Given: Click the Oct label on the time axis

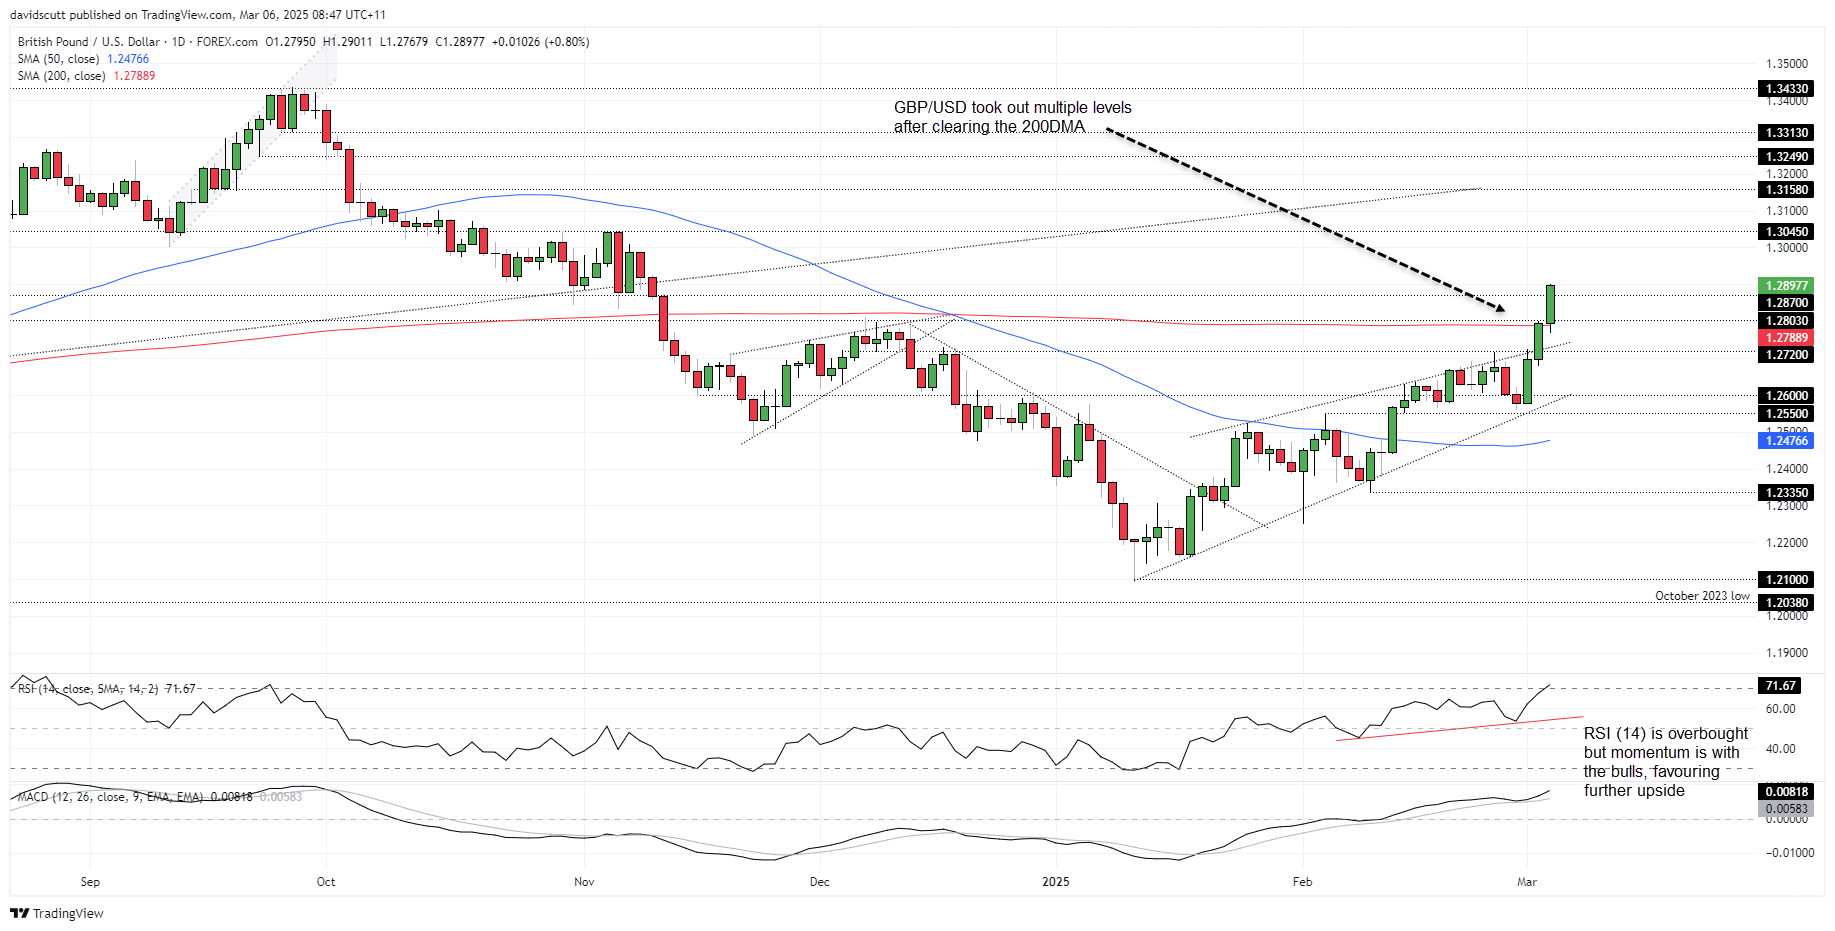Looking at the screenshot, I should click(x=326, y=882).
